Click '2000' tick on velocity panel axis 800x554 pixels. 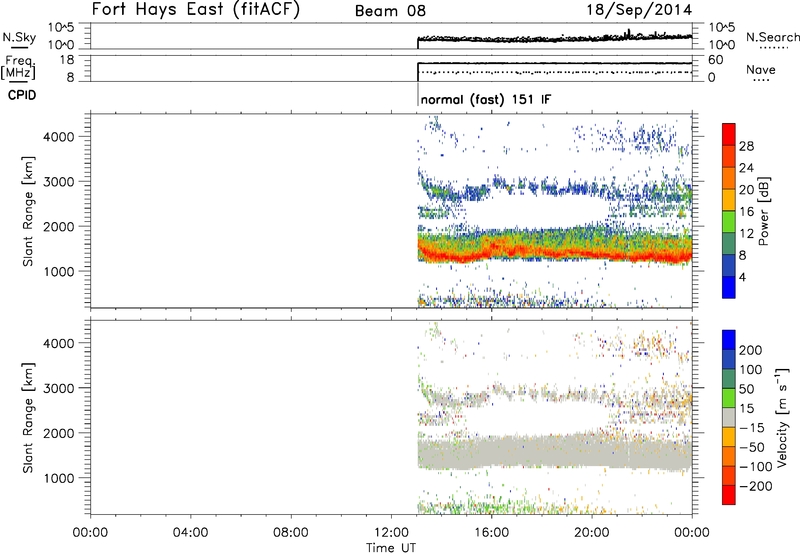pos(58,433)
